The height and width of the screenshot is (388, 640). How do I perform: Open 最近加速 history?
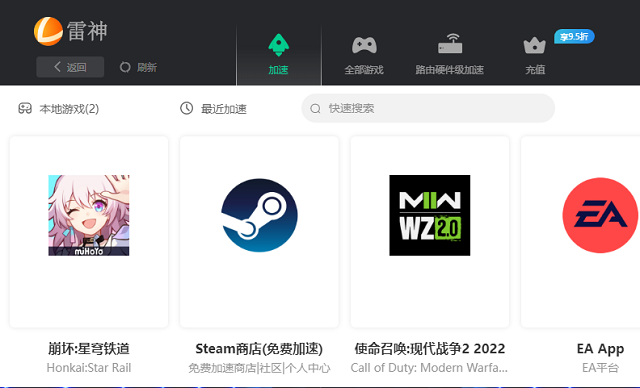pos(213,109)
